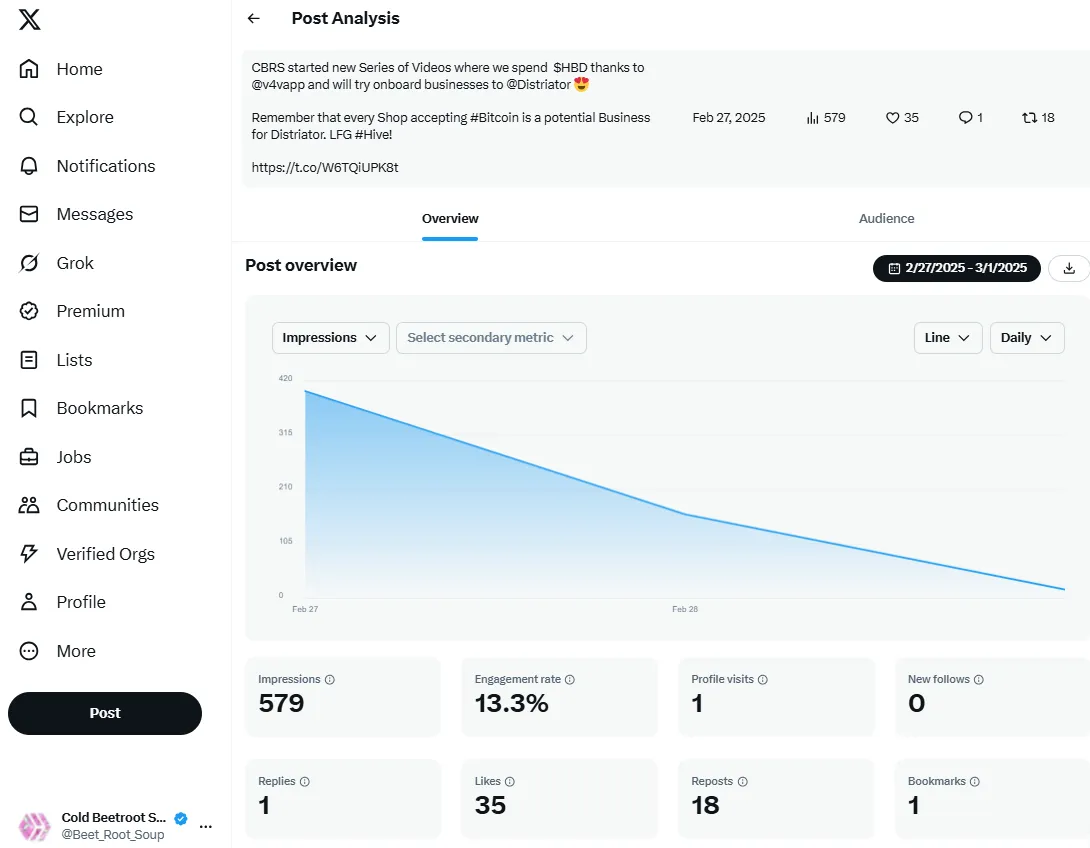The height and width of the screenshot is (848, 1090).
Task: Click the #Hive! hashtag
Action: coord(373,134)
